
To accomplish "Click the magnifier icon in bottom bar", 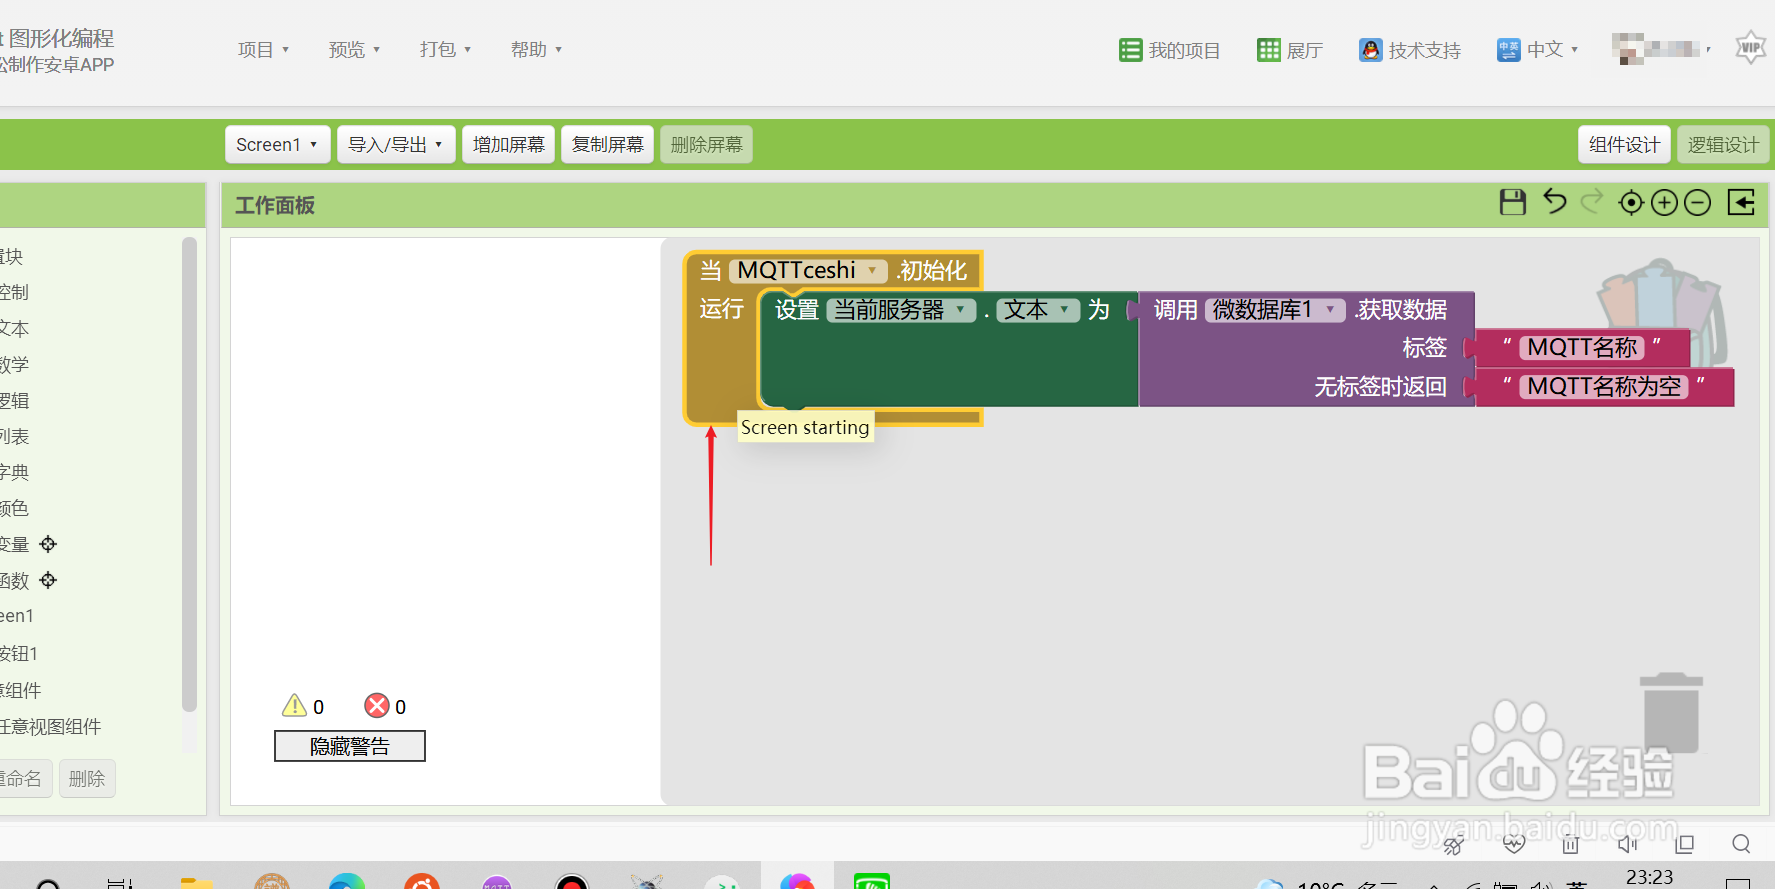I will pos(1741,845).
